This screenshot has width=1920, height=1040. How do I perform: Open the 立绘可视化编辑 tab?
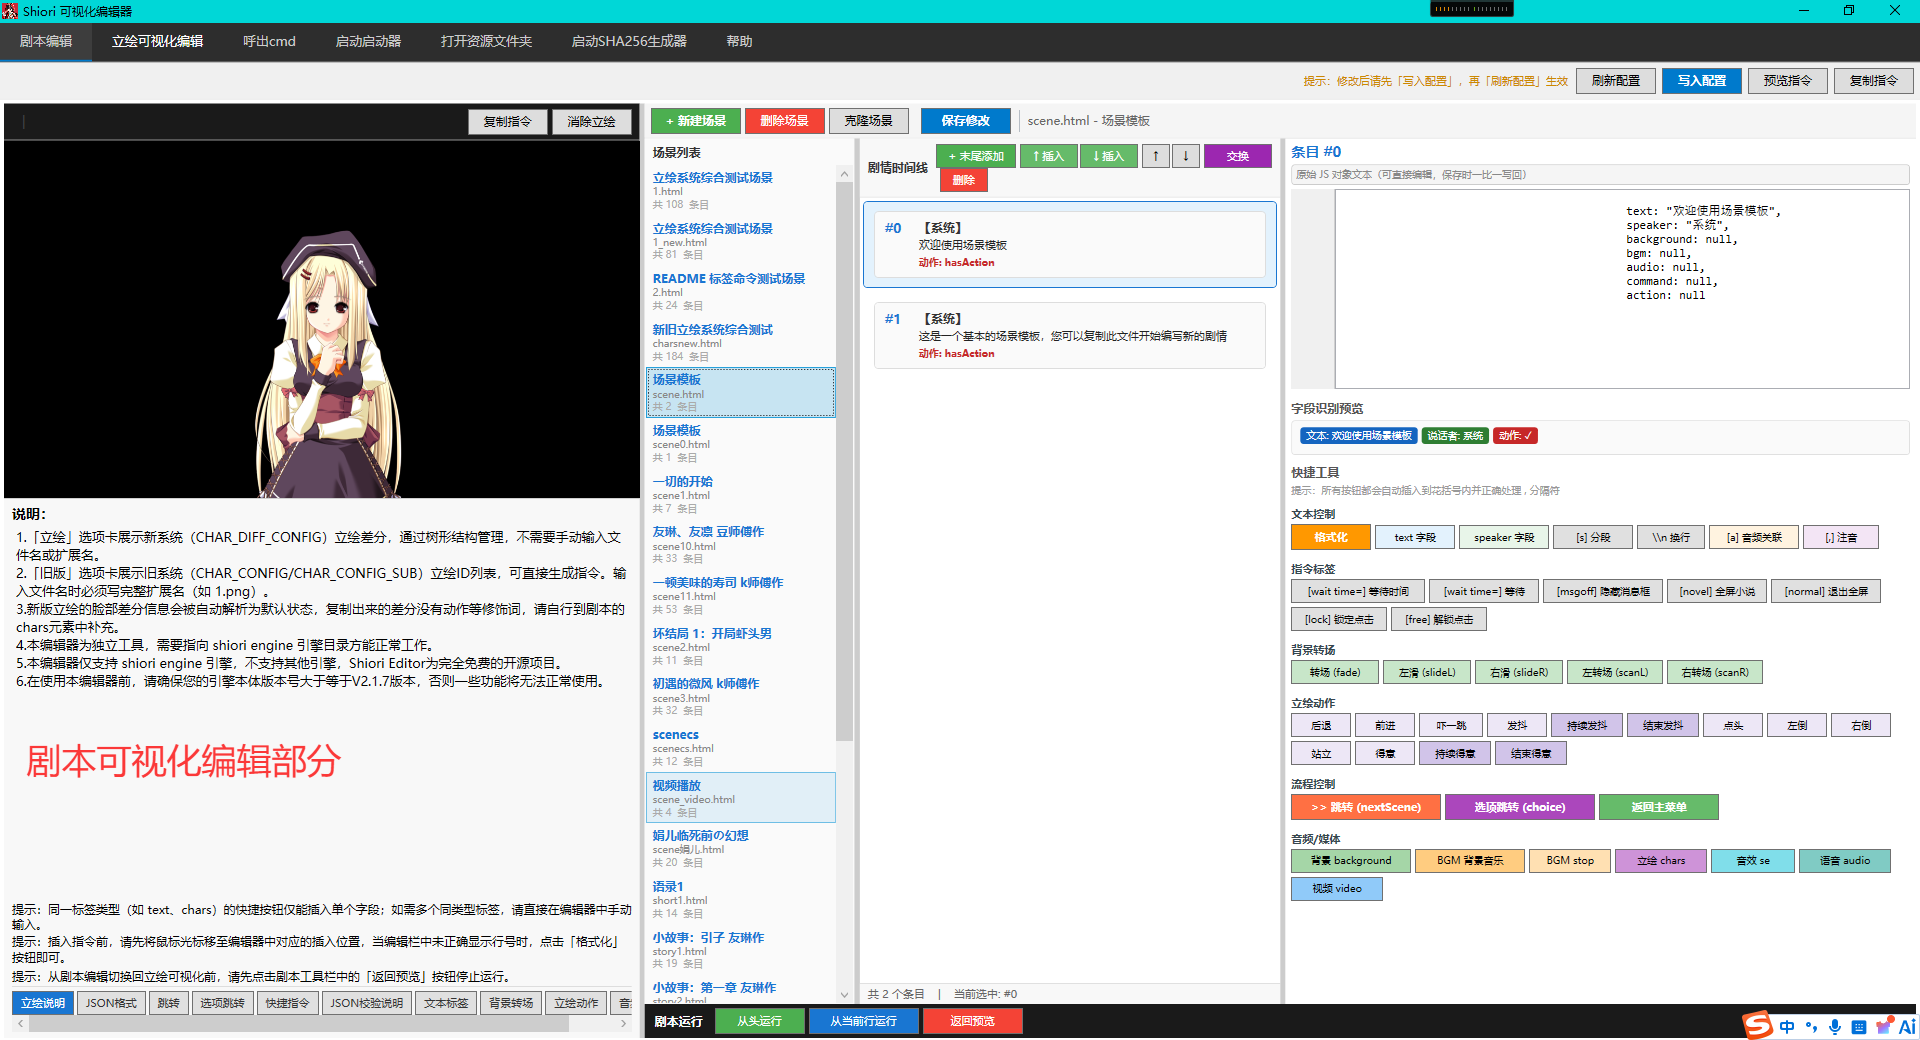[157, 41]
